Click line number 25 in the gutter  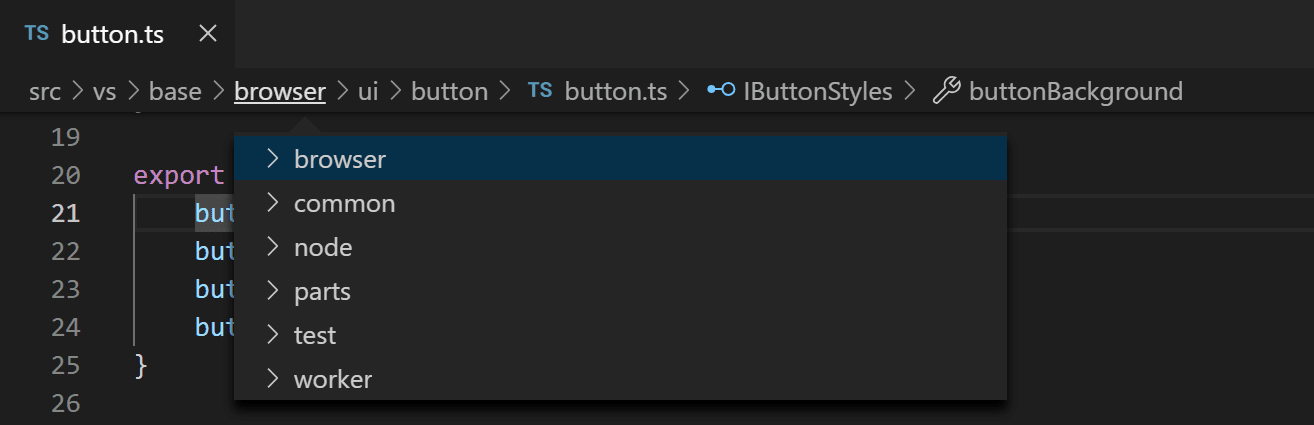(x=65, y=365)
